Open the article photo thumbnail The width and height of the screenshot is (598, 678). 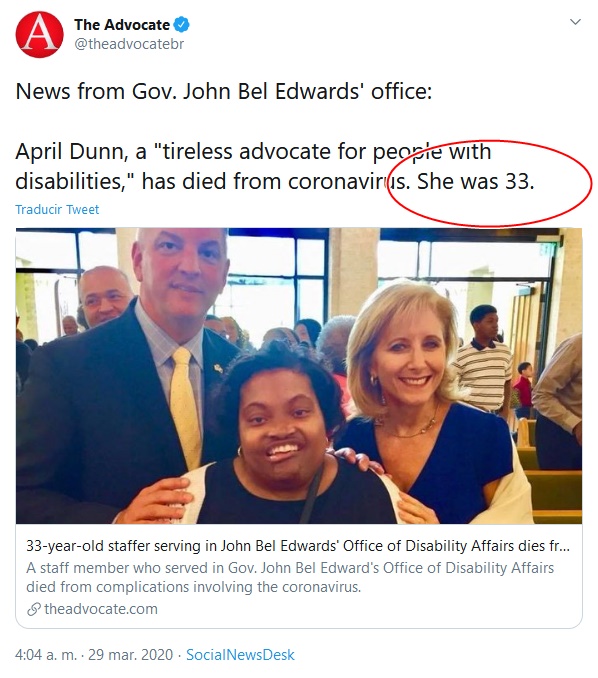tap(299, 376)
